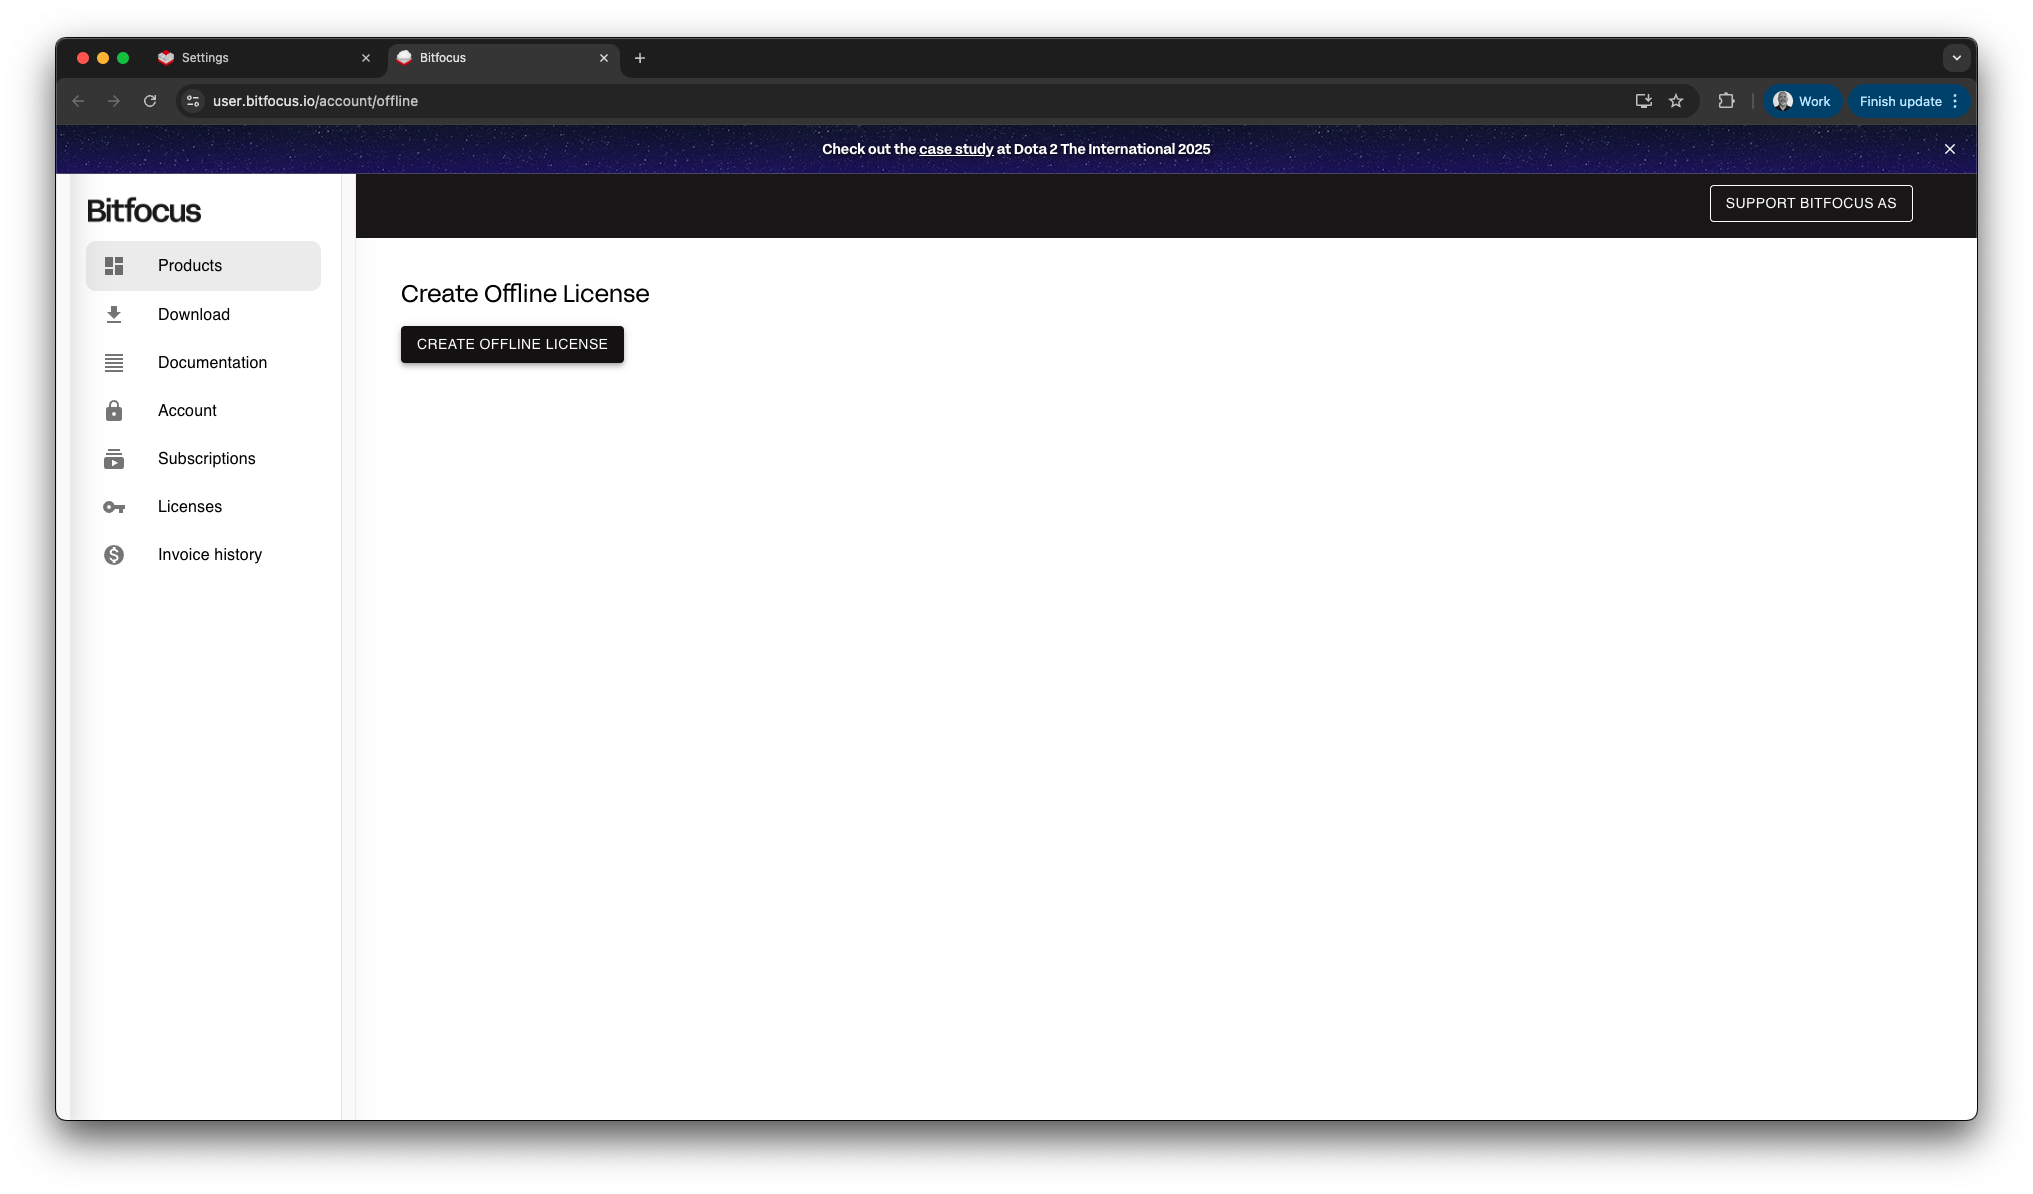Dismiss the Dota 2 announcement banner
This screenshot has height=1194, width=2033.
pyautogui.click(x=1950, y=149)
